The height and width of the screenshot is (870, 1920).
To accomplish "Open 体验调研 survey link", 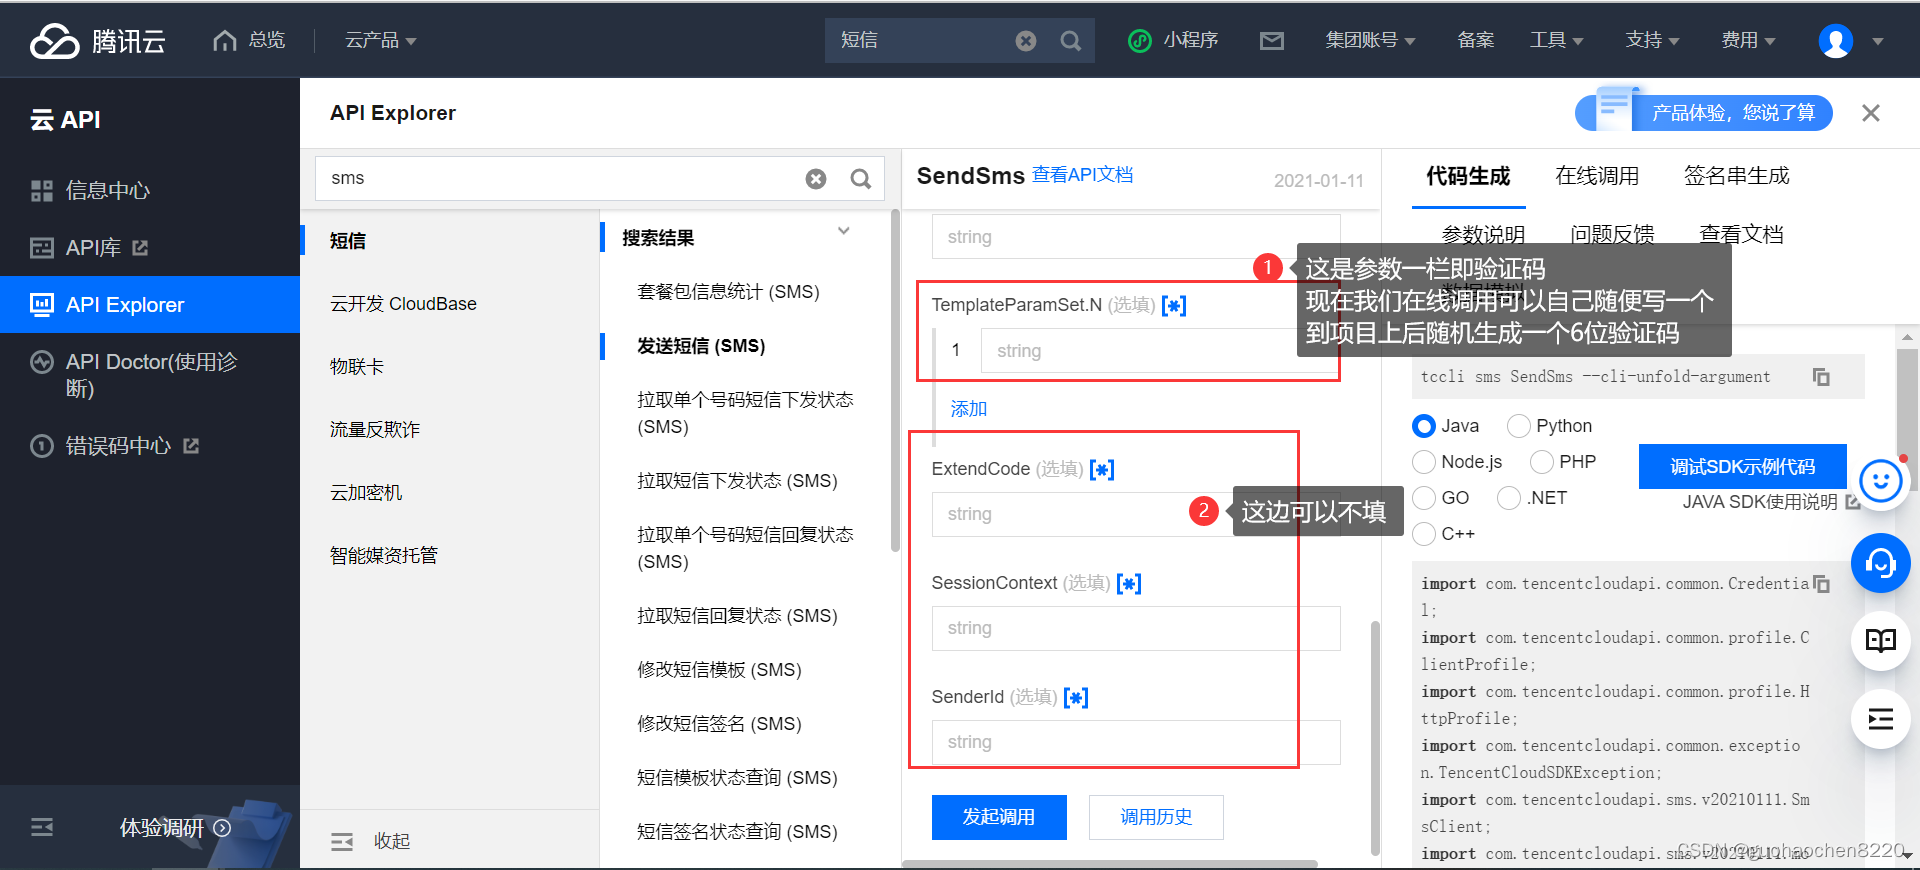I will [x=176, y=828].
